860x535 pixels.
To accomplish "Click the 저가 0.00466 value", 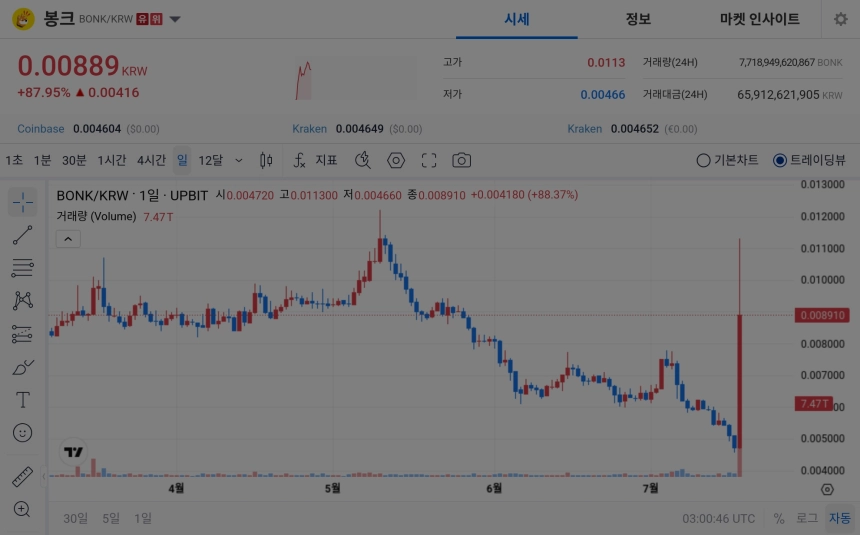I will (603, 94).
